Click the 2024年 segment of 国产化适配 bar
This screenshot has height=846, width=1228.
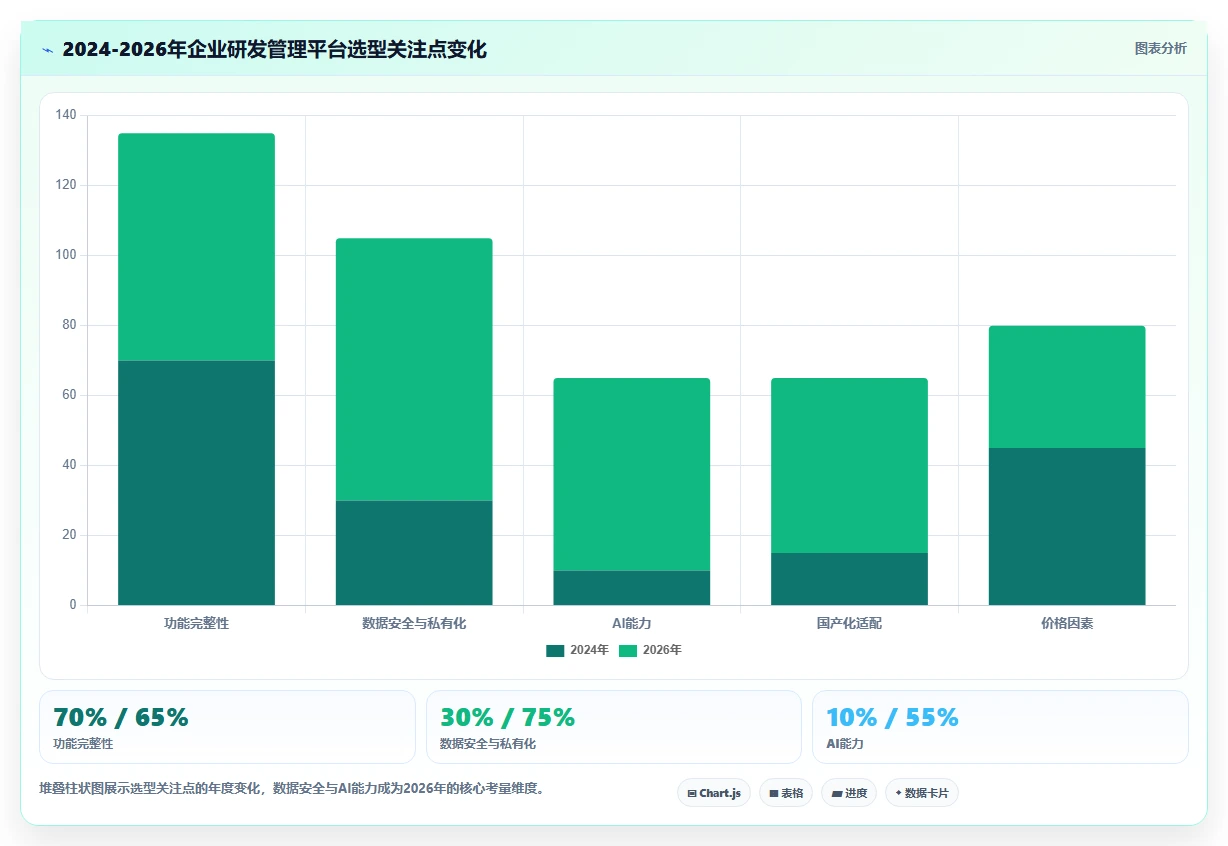(849, 578)
